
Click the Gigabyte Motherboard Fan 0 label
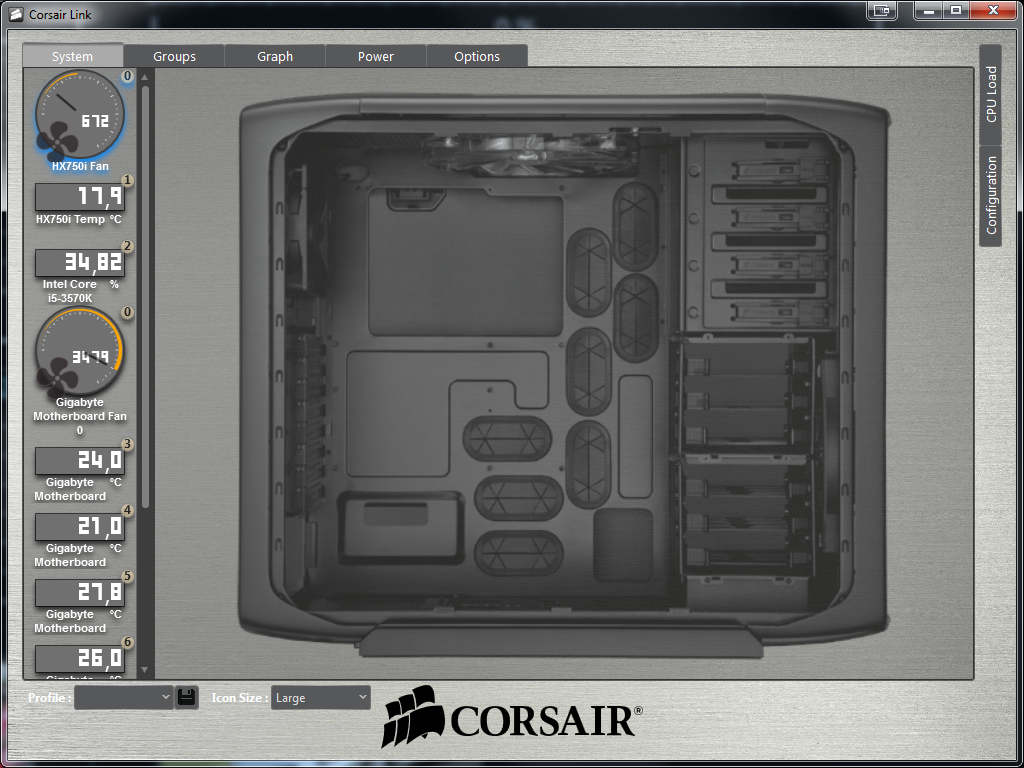click(x=80, y=417)
